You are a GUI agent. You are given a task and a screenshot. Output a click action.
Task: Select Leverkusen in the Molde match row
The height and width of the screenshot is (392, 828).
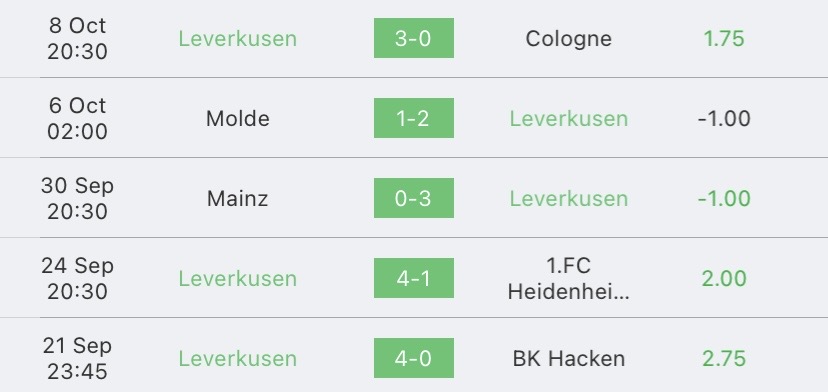[x=569, y=118]
